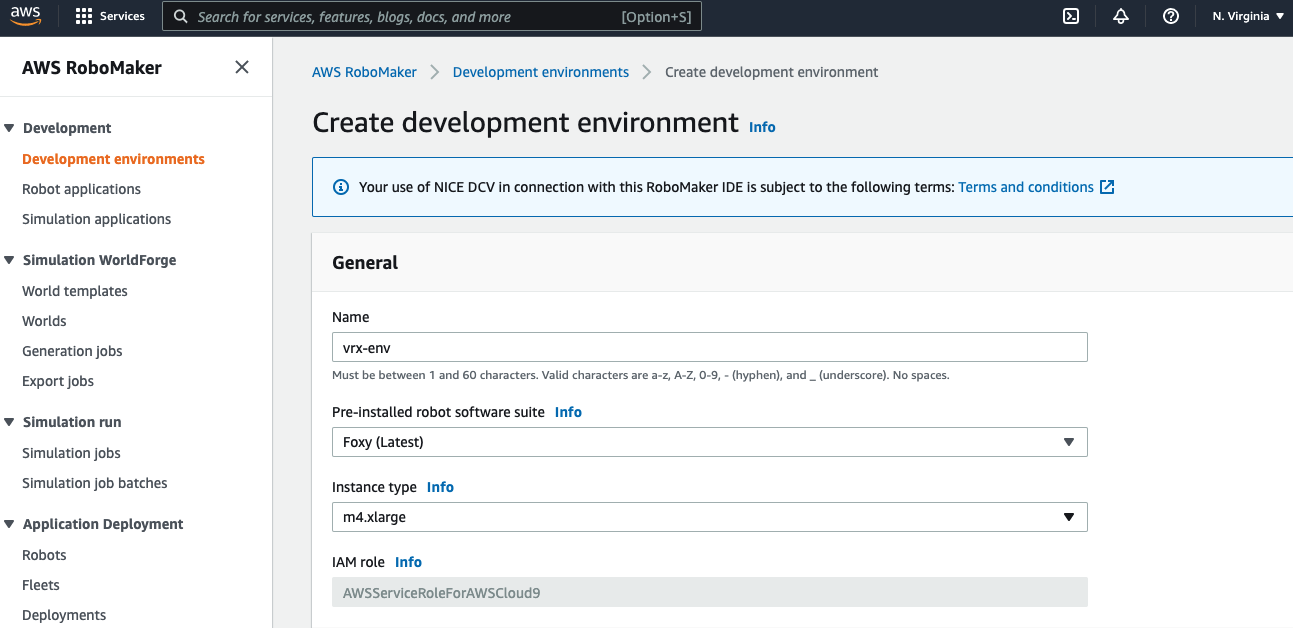
Task: Click the external link icon beside Terms
Action: coord(1107,187)
